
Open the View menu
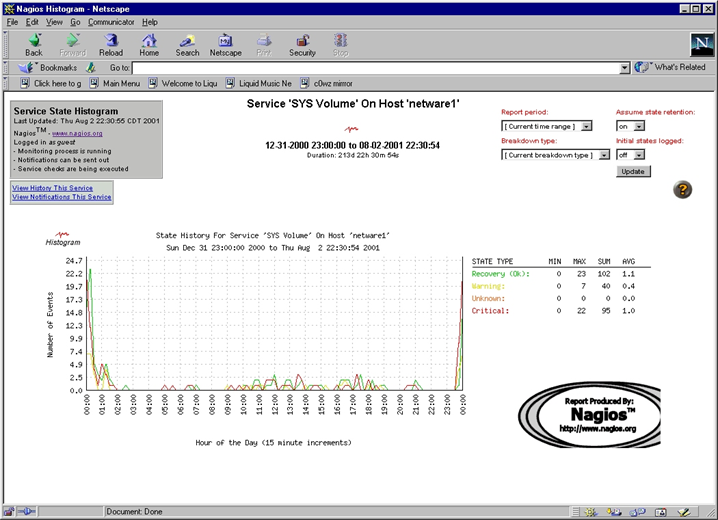[54, 22]
